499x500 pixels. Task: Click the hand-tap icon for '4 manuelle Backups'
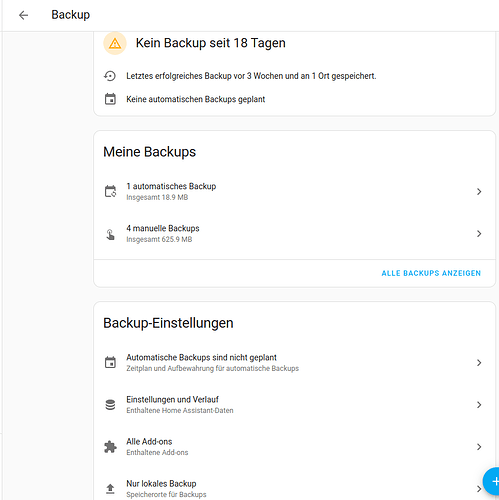click(110, 234)
